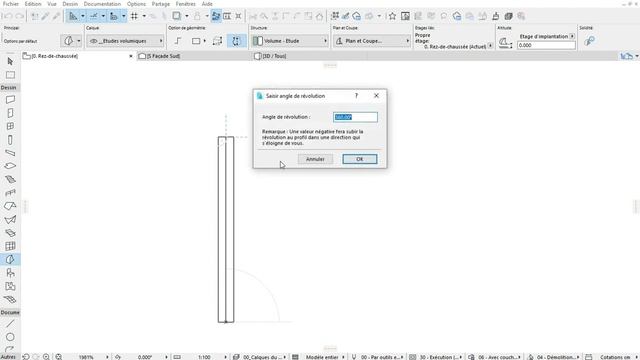Select the active Morph tool

pyautogui.click(x=10, y=260)
